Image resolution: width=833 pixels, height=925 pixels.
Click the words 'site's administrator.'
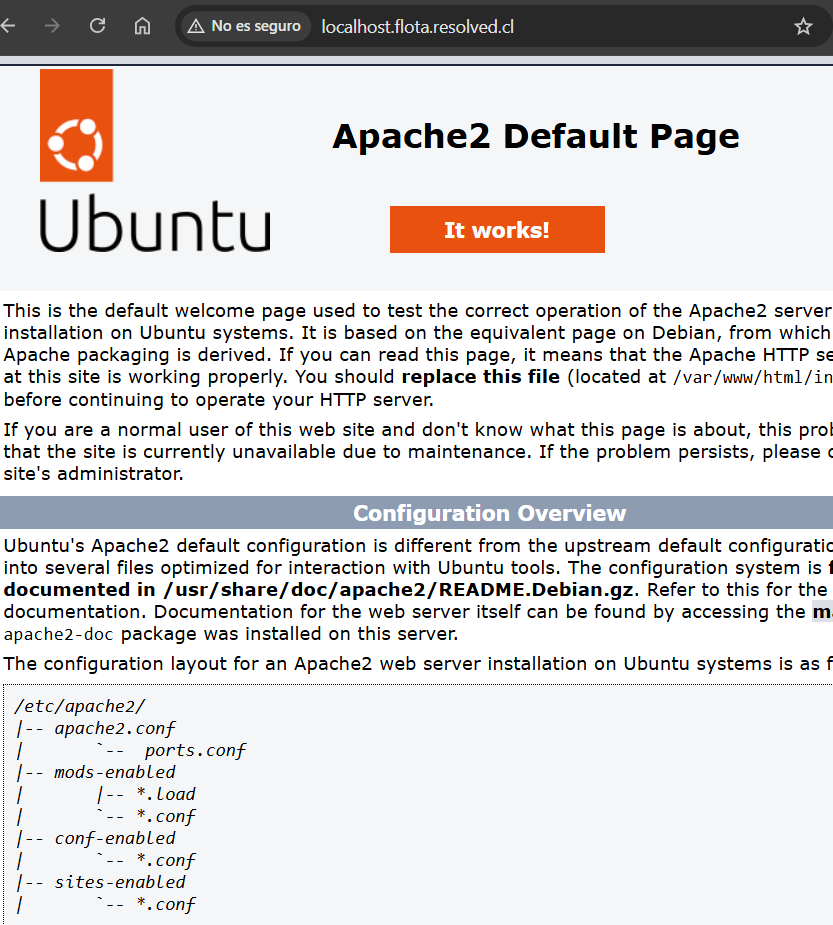(x=93, y=474)
